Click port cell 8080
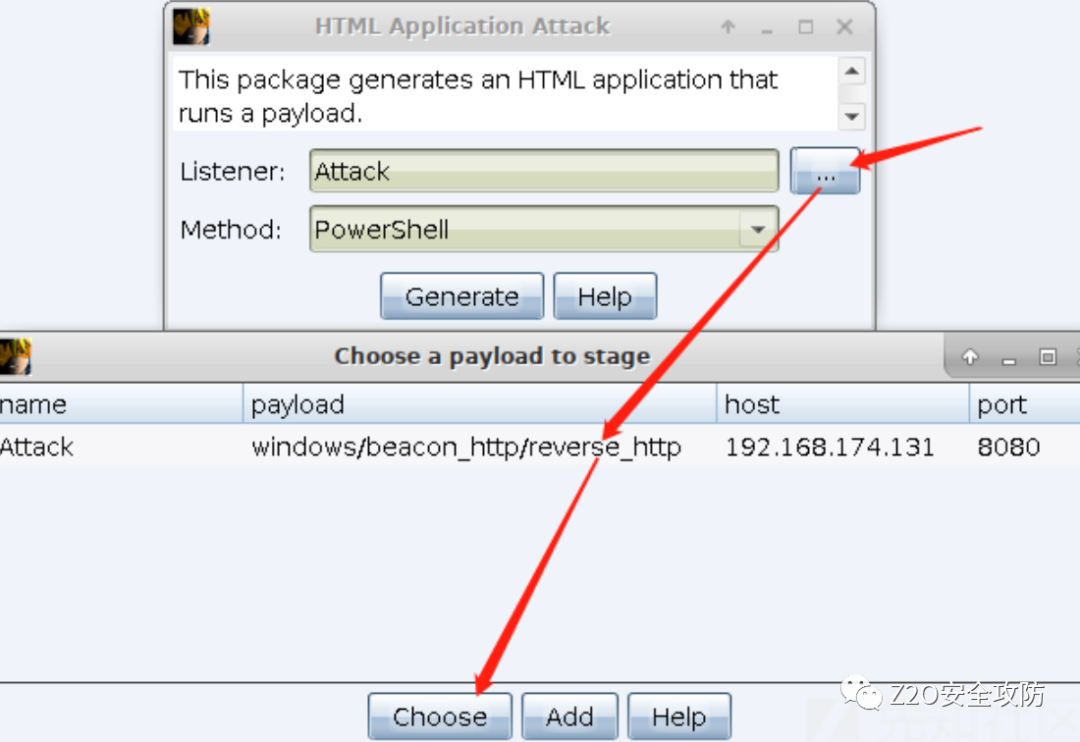Screen dimensions: 1080x742 click(1008, 447)
